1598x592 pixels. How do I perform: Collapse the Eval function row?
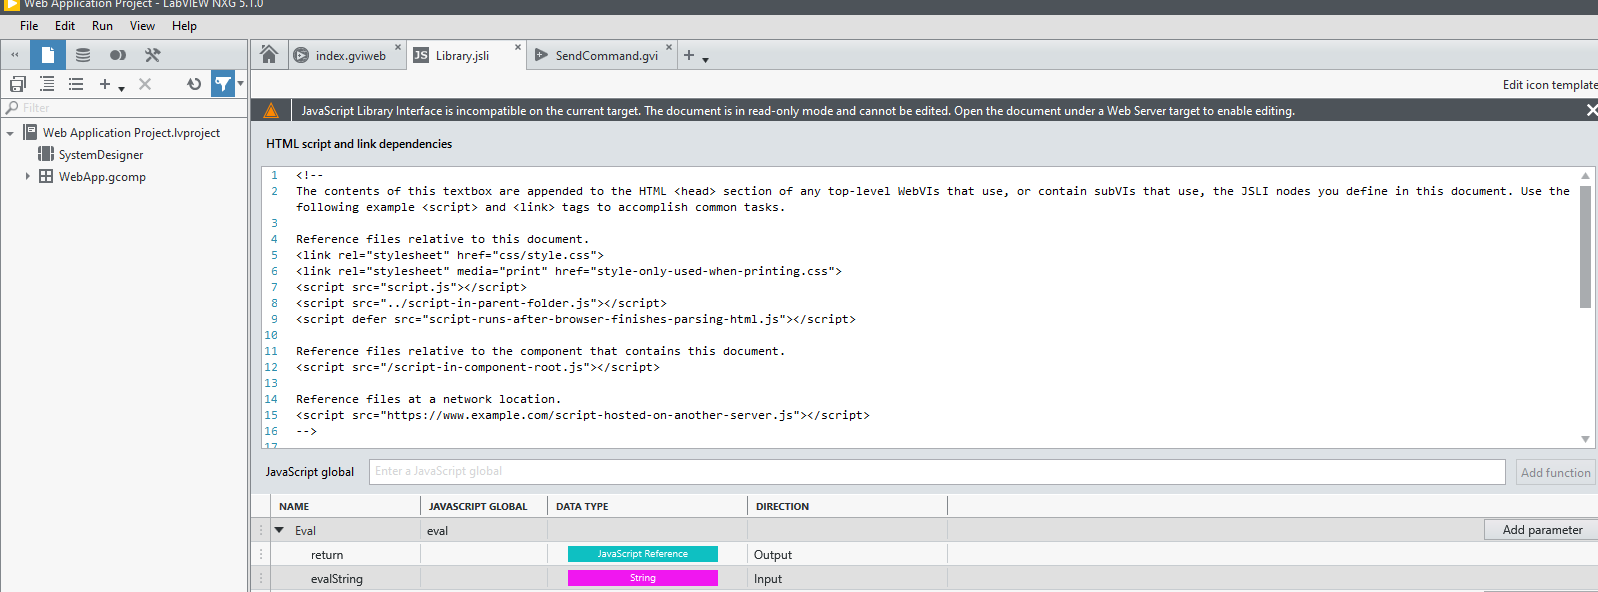(280, 530)
